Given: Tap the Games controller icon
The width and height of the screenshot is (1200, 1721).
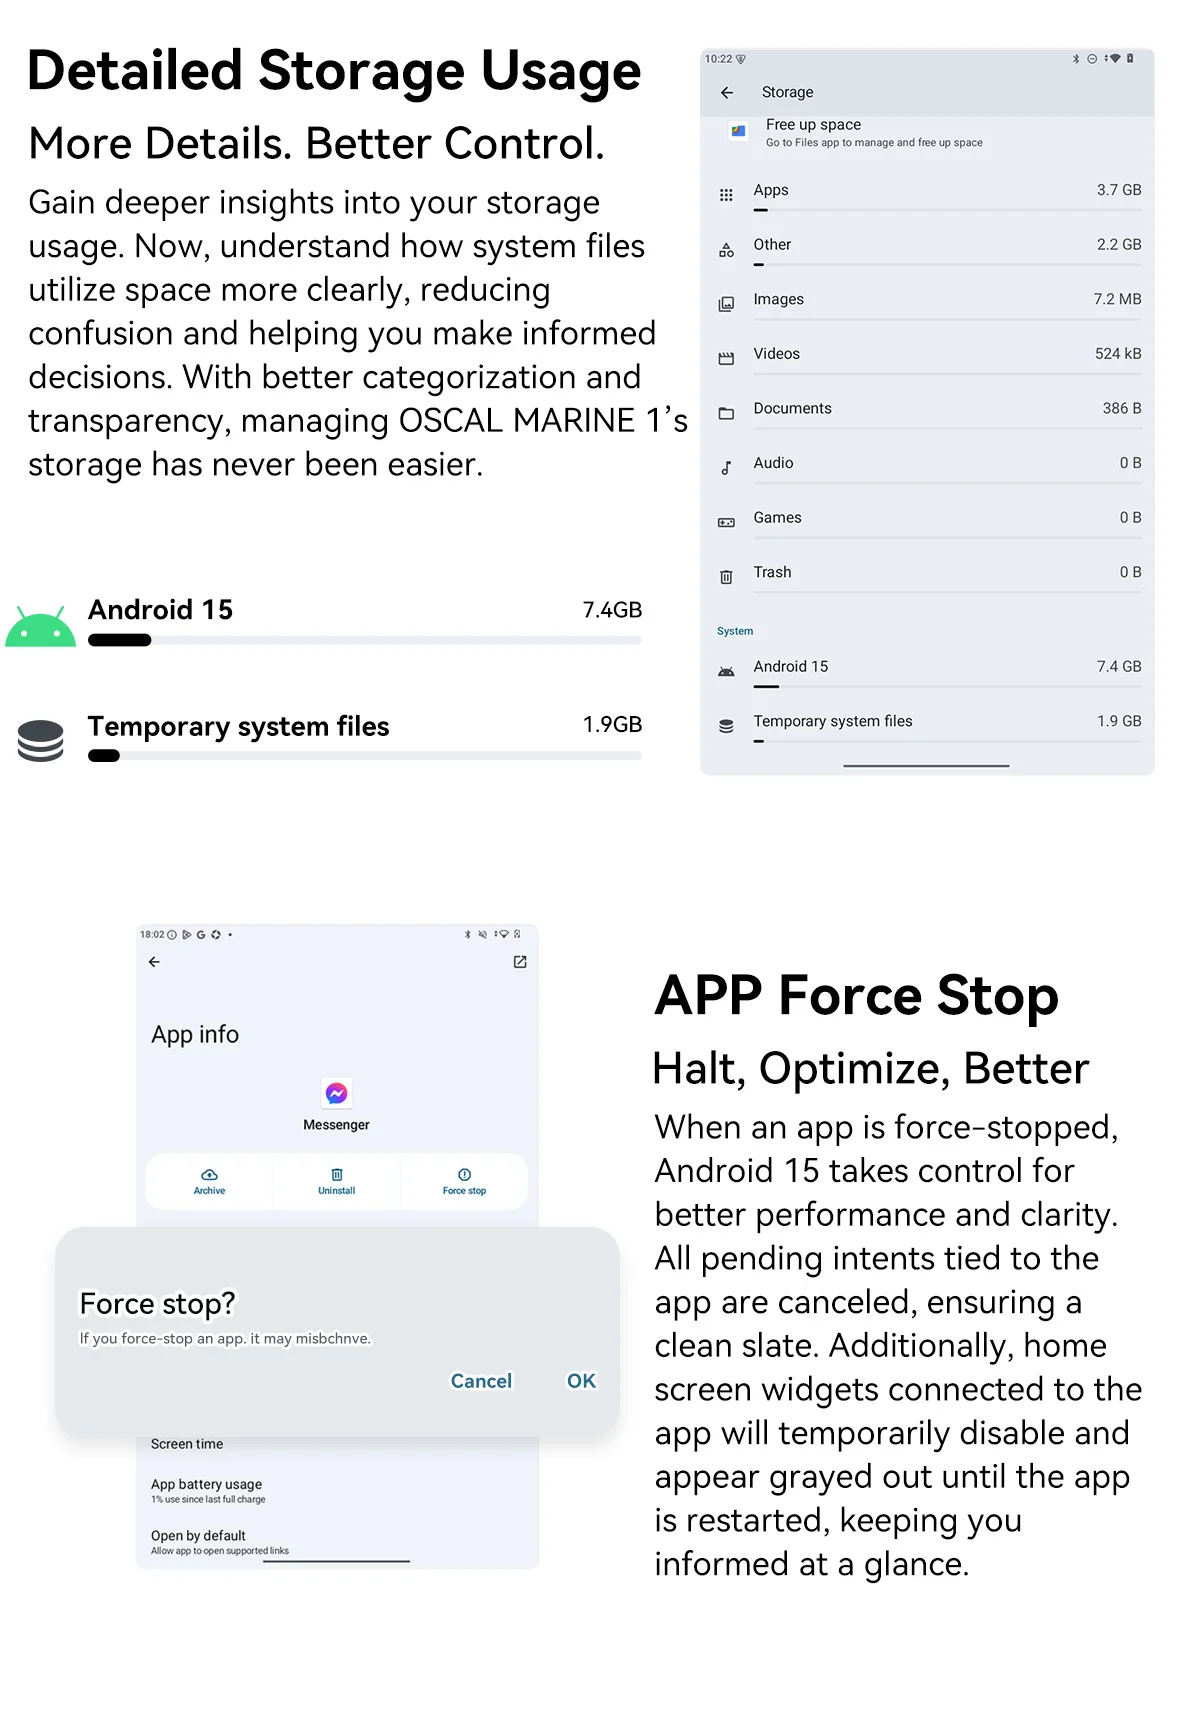Looking at the screenshot, I should [726, 522].
